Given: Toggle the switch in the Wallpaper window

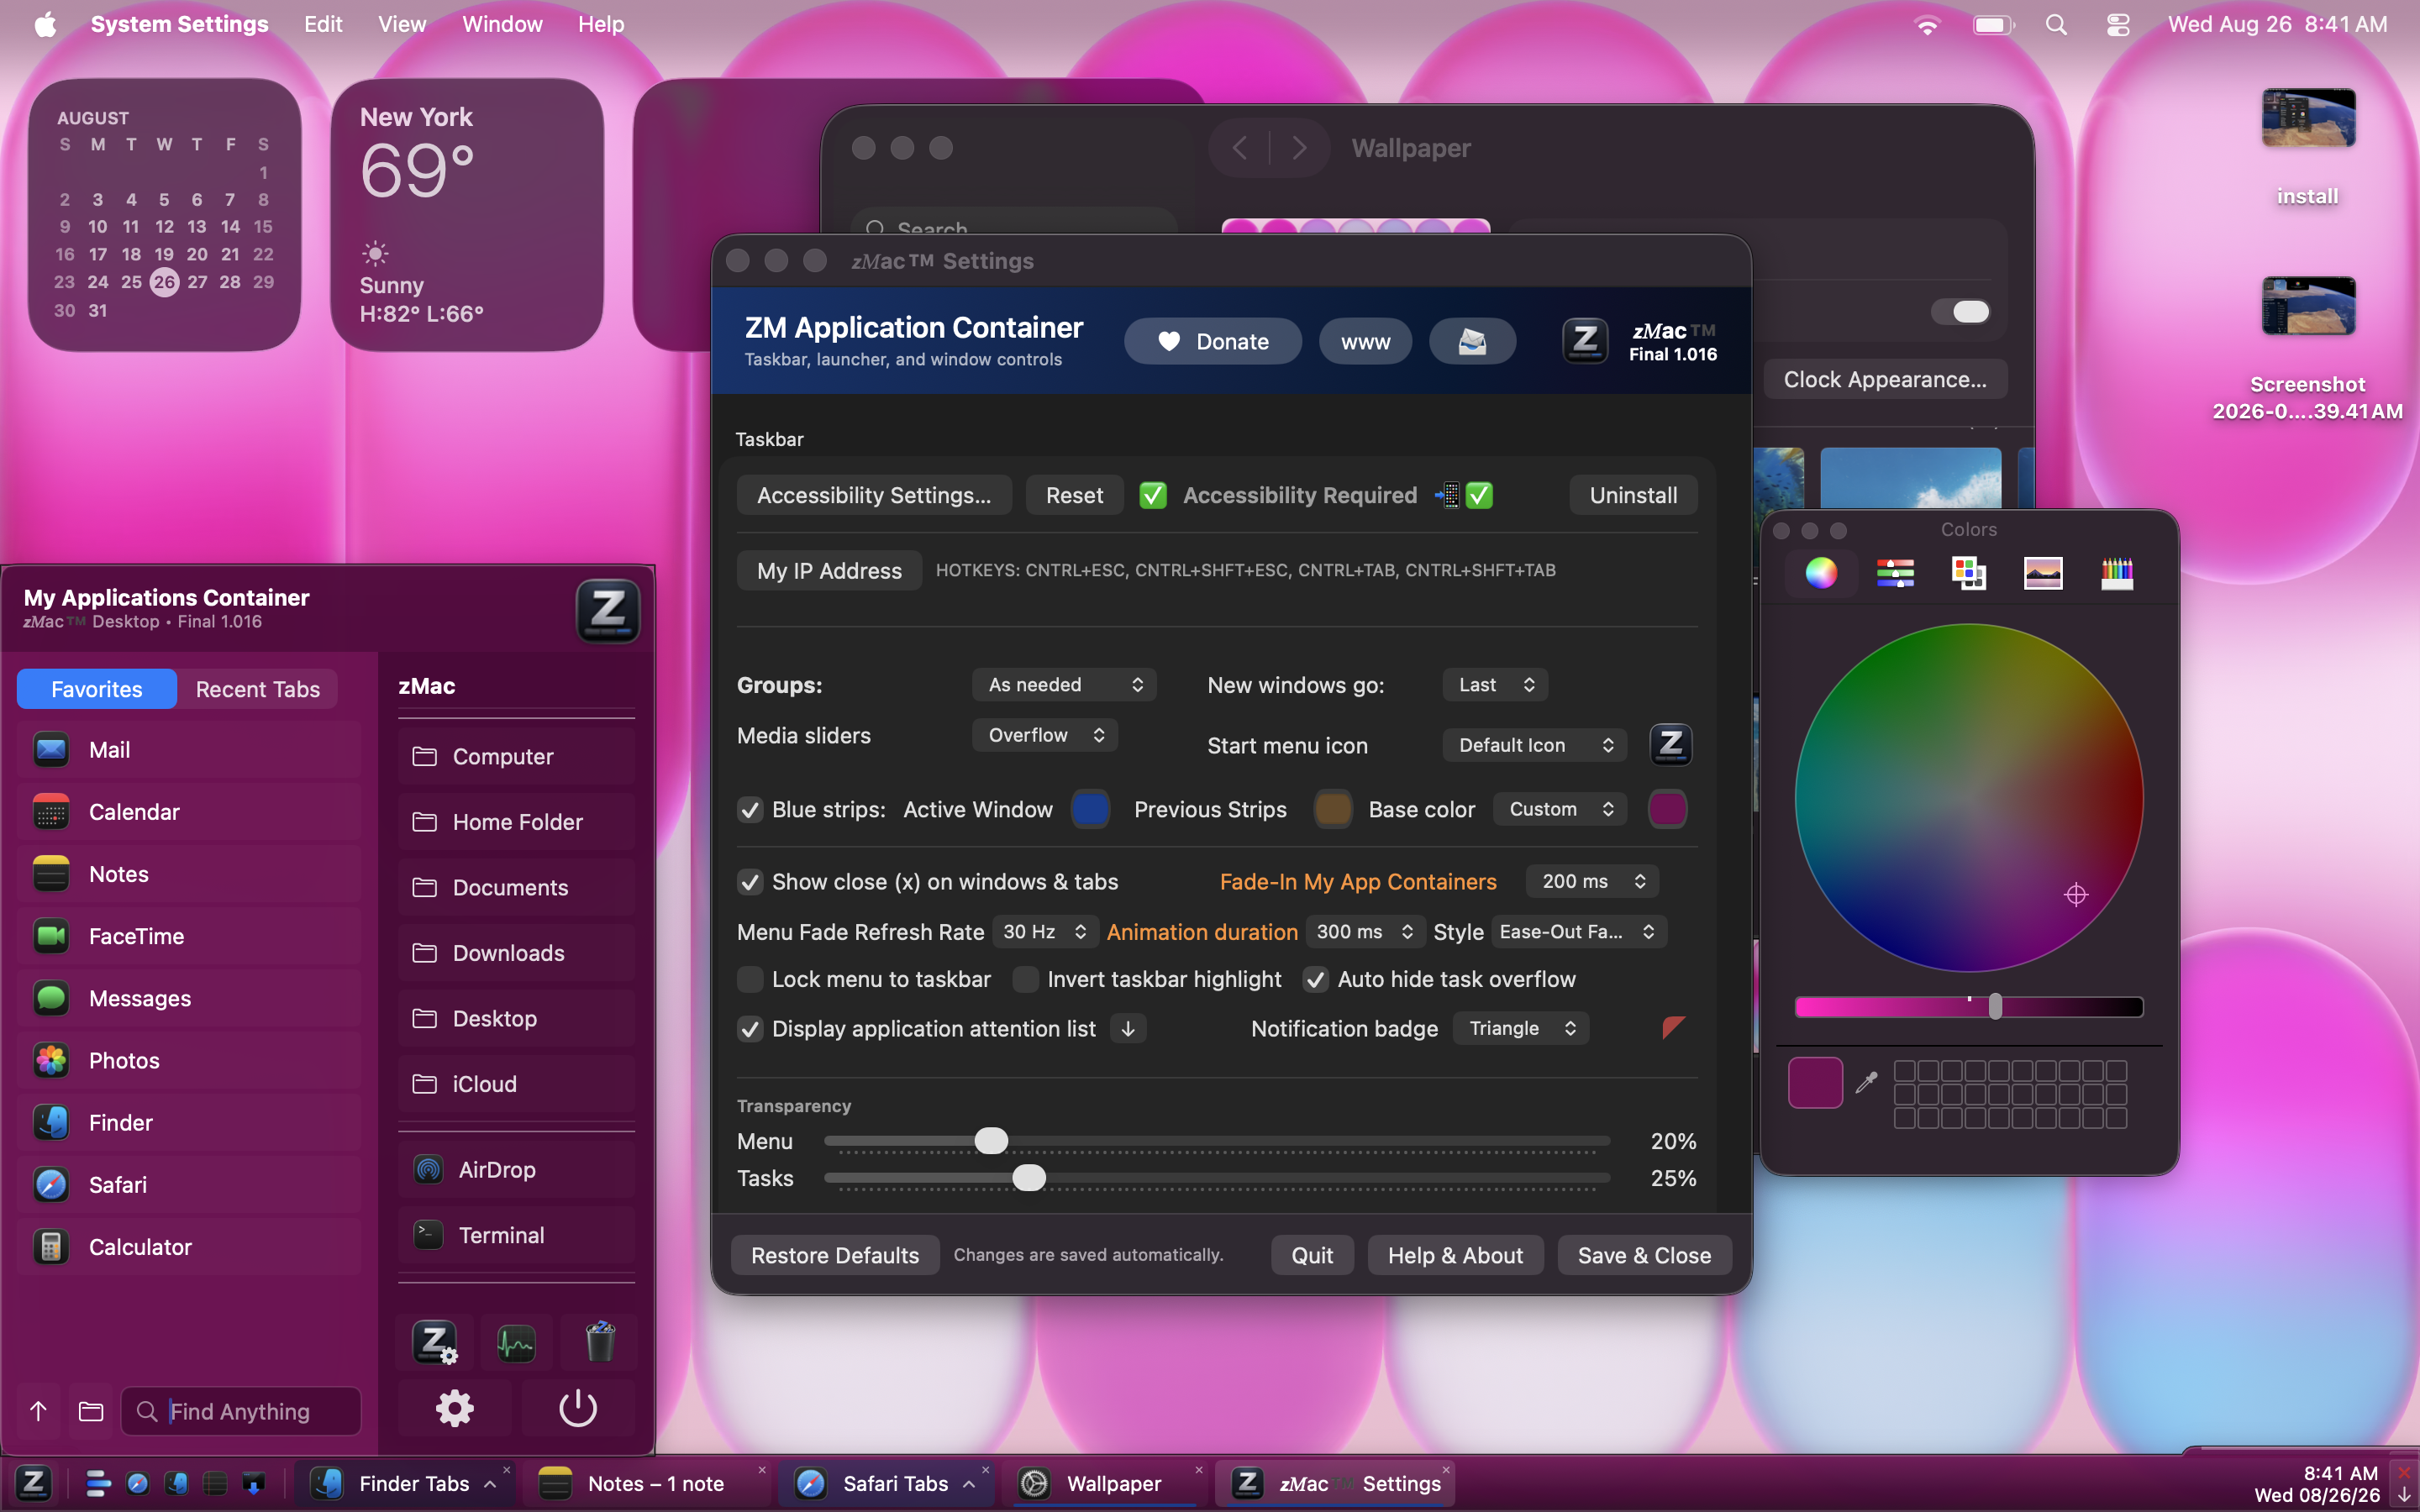Looking at the screenshot, I should click(1960, 312).
